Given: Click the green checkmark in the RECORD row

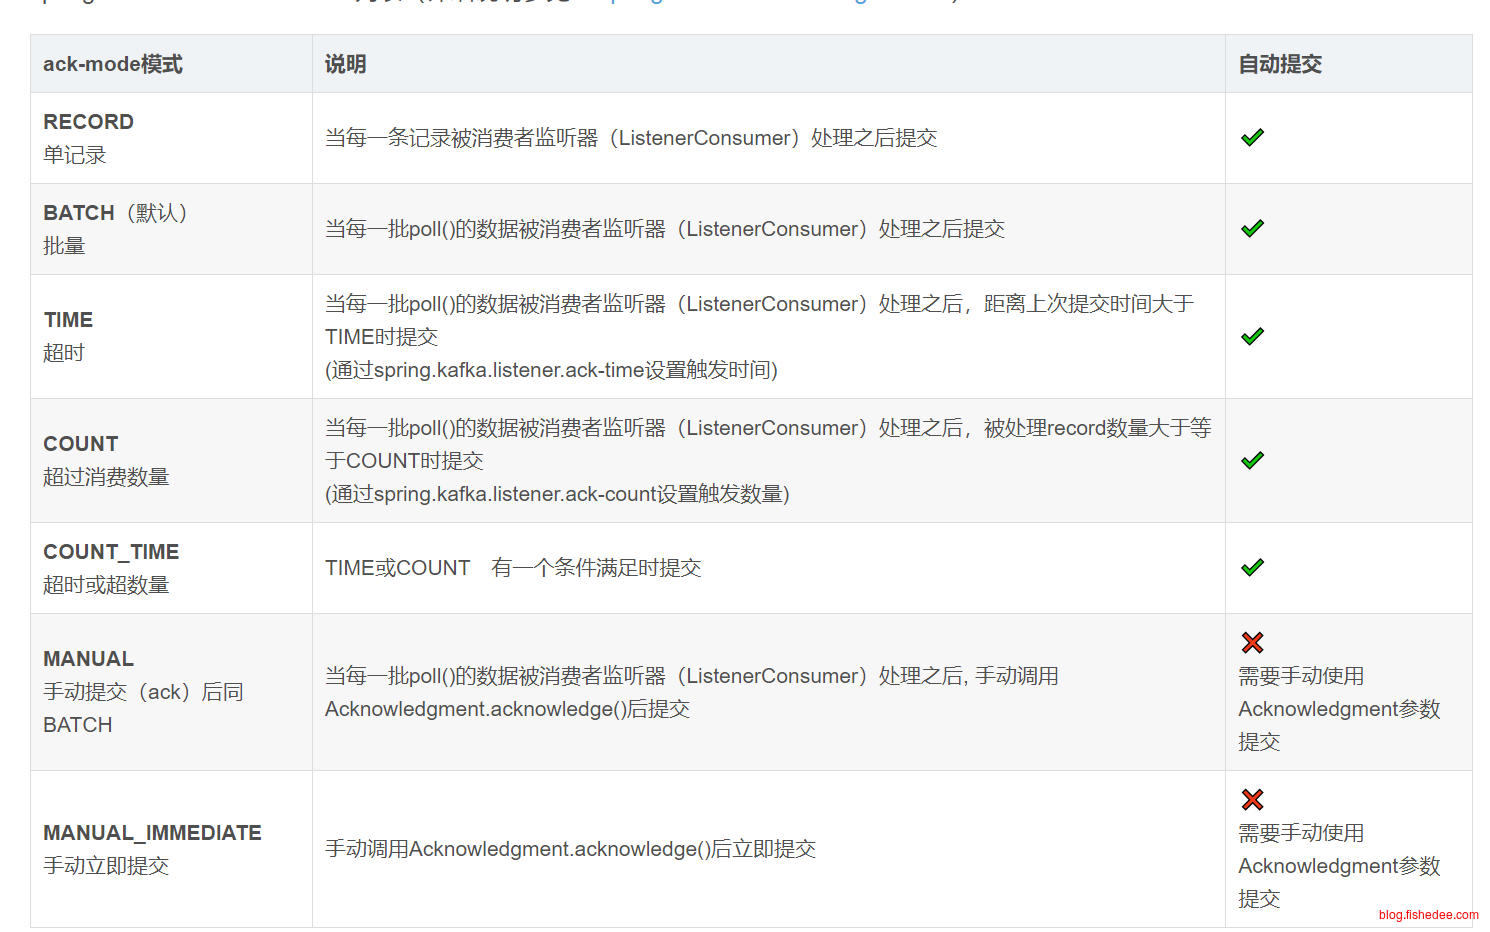Looking at the screenshot, I should (1252, 138).
